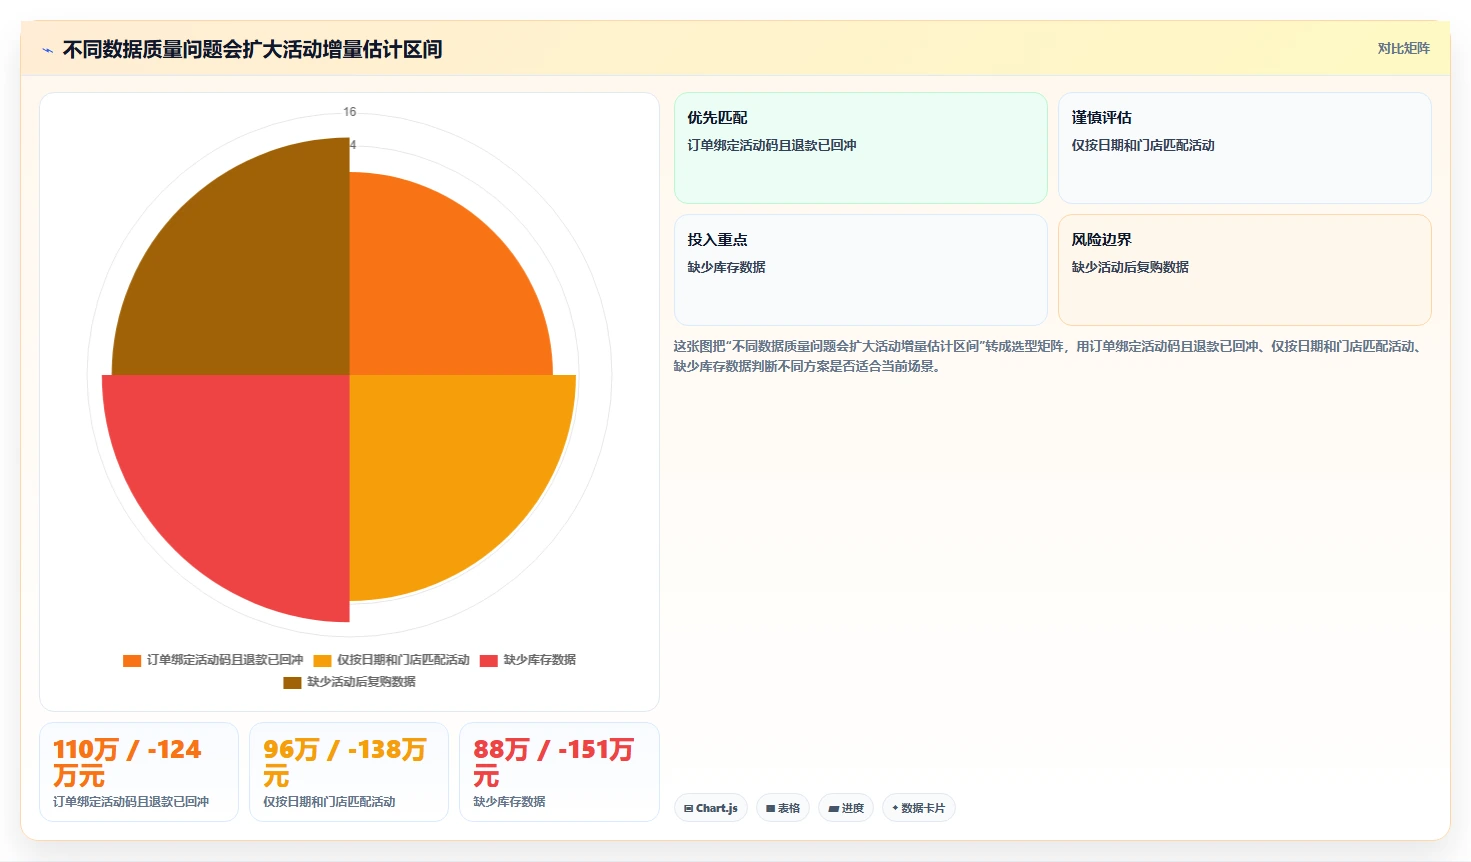Open the 投入重点 matrix card

[x=861, y=270]
